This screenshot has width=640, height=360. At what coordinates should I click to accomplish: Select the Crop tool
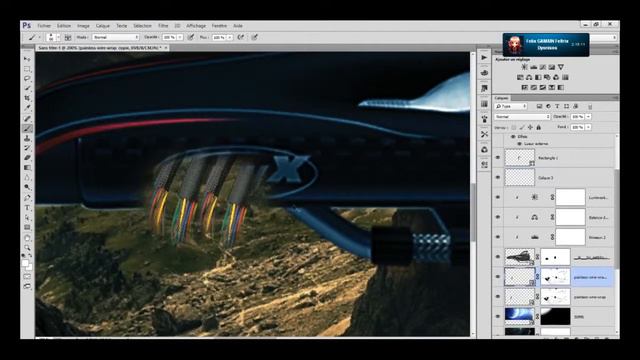[x=27, y=98]
